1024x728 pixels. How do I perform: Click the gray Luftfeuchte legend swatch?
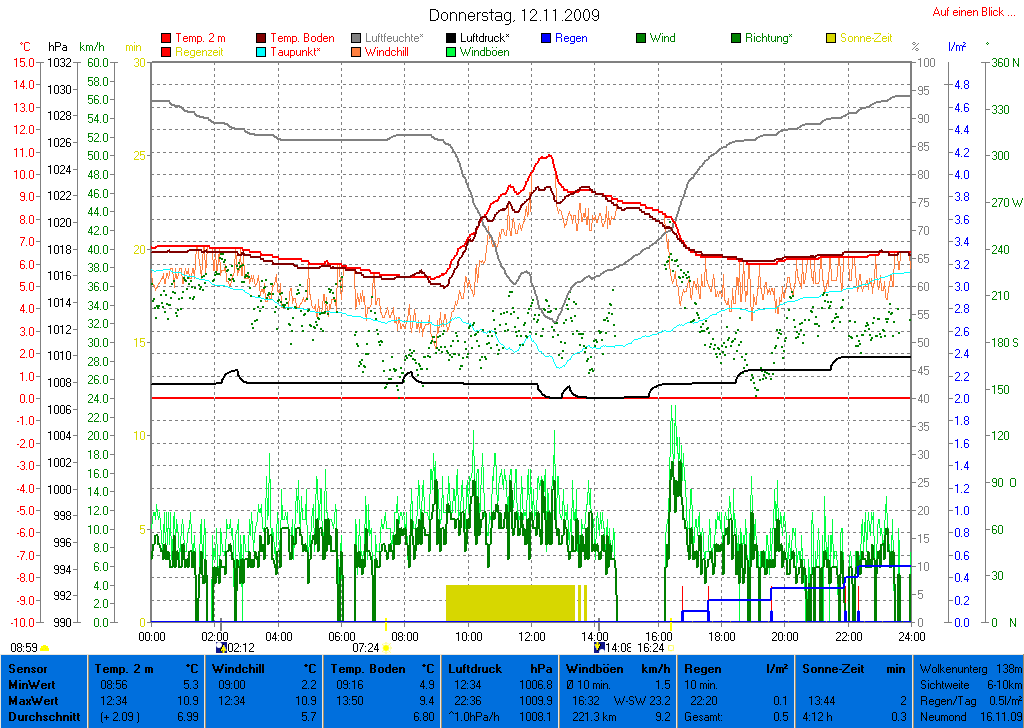click(x=357, y=38)
